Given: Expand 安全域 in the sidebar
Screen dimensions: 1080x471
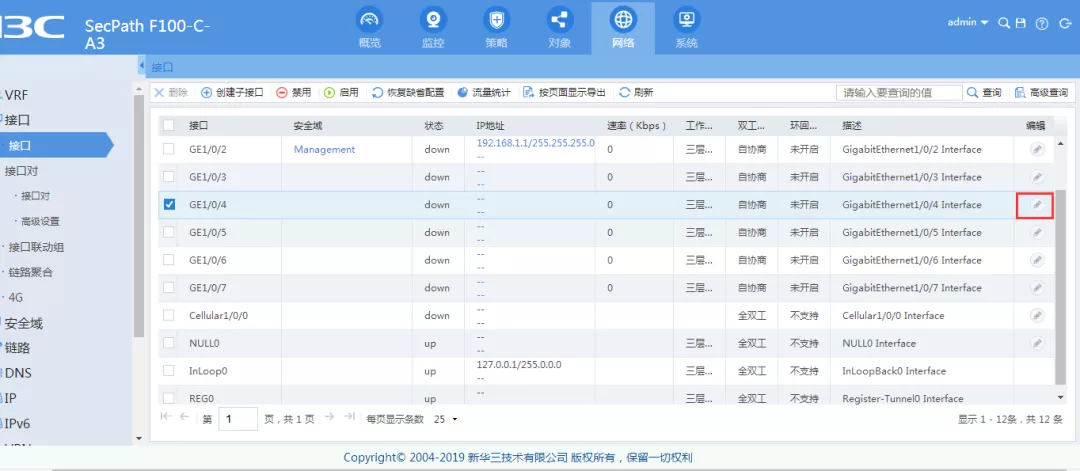Looking at the screenshot, I should coord(23,323).
